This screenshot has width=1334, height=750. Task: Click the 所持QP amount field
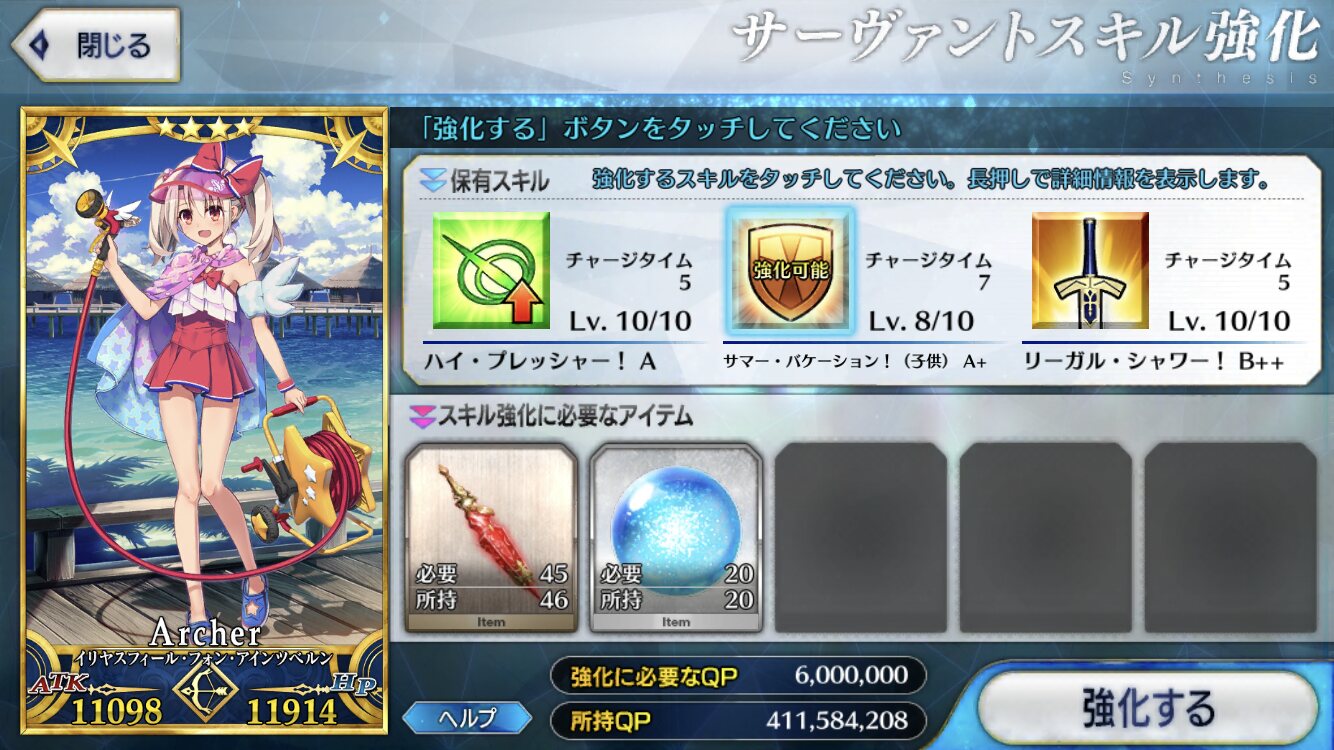[738, 719]
